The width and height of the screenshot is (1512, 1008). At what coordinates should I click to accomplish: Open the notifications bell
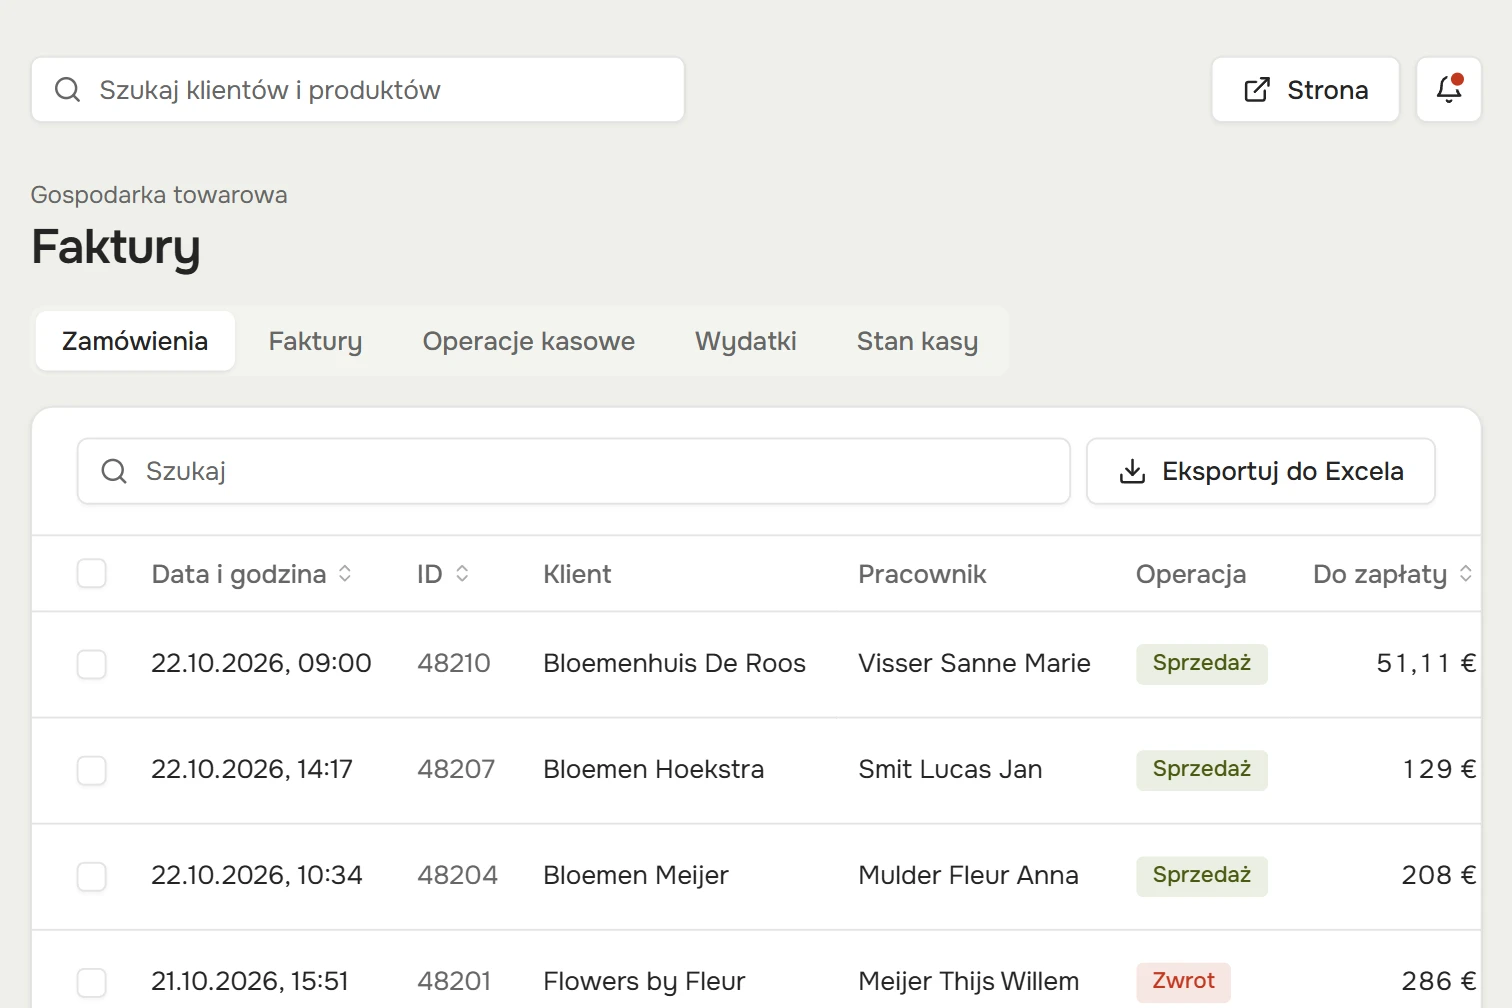point(1449,90)
